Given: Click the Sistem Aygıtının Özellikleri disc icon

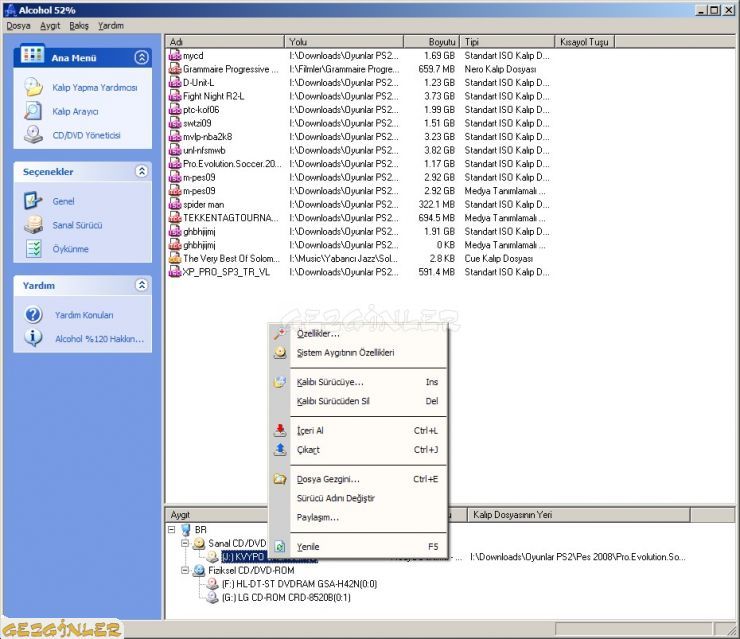Looking at the screenshot, I should pos(280,353).
